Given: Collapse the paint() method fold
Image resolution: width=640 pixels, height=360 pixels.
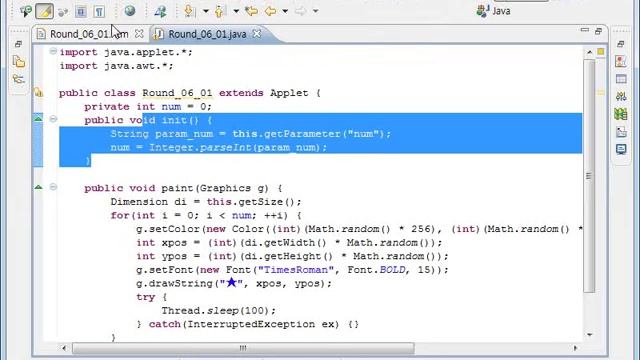Looking at the screenshot, I should point(53,187).
